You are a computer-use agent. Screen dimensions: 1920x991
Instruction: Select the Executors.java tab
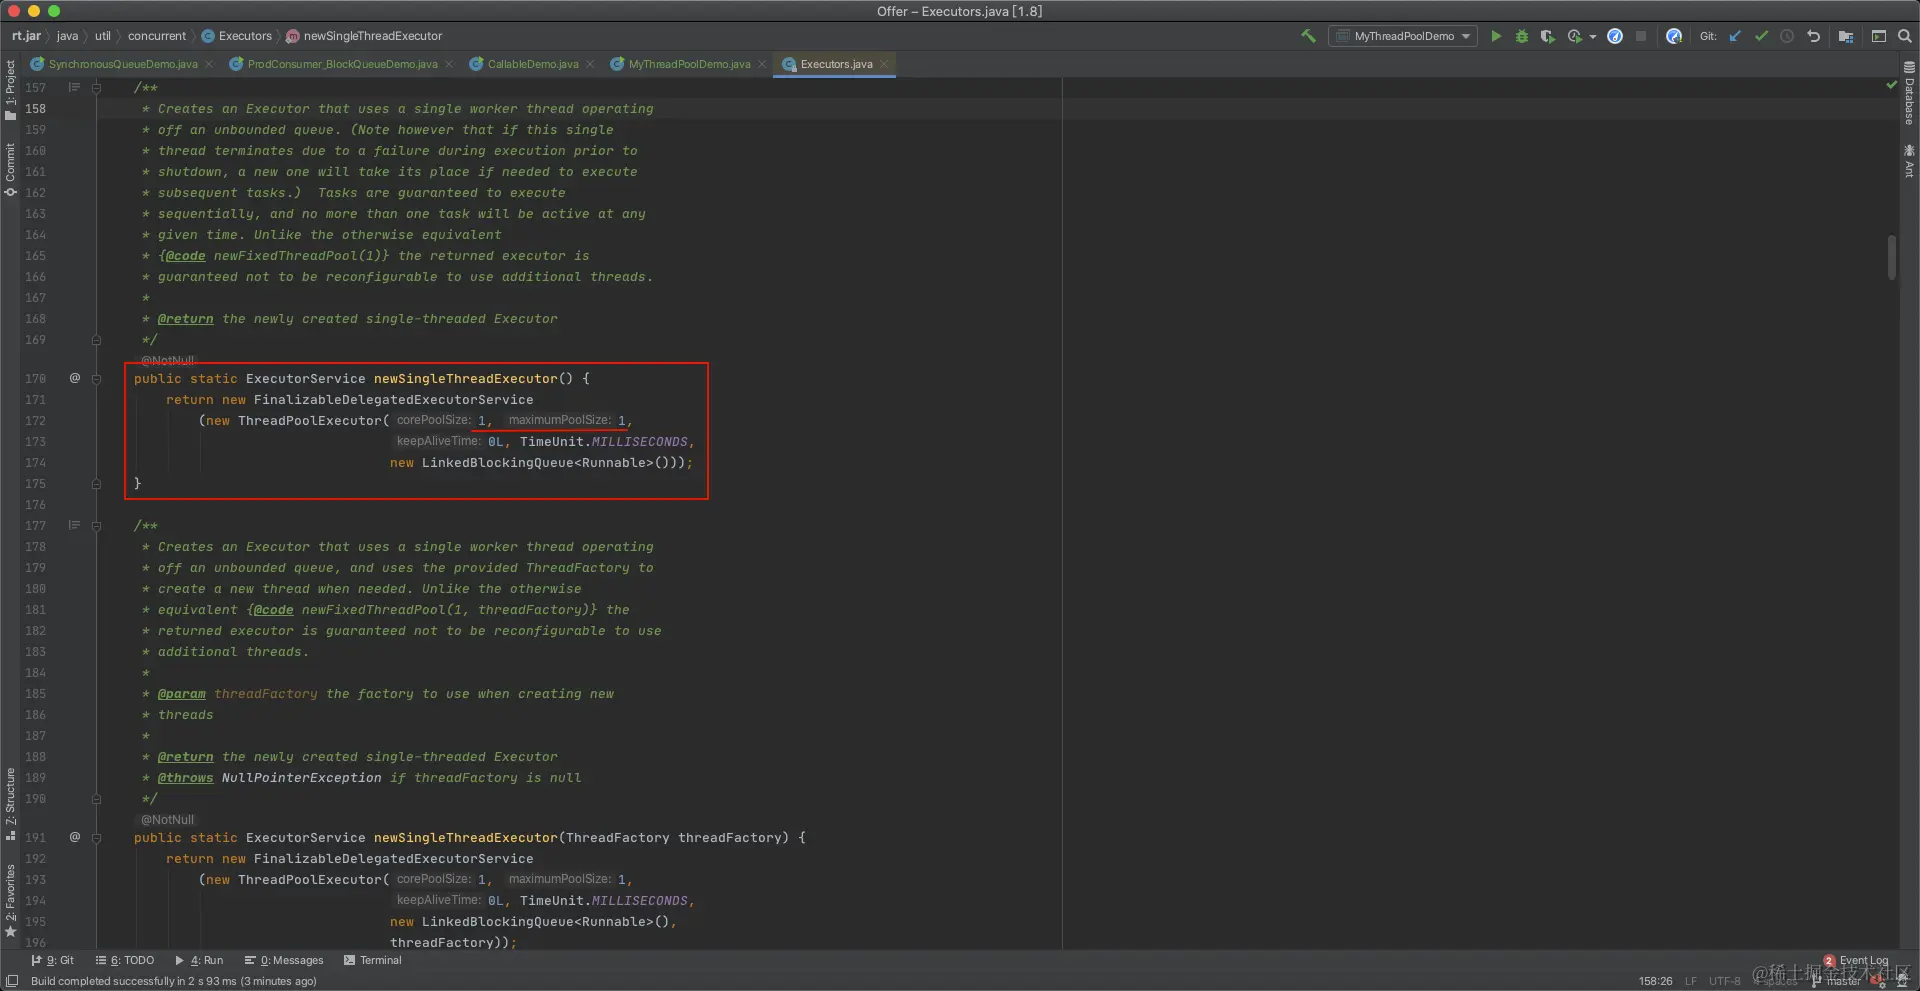[835, 64]
